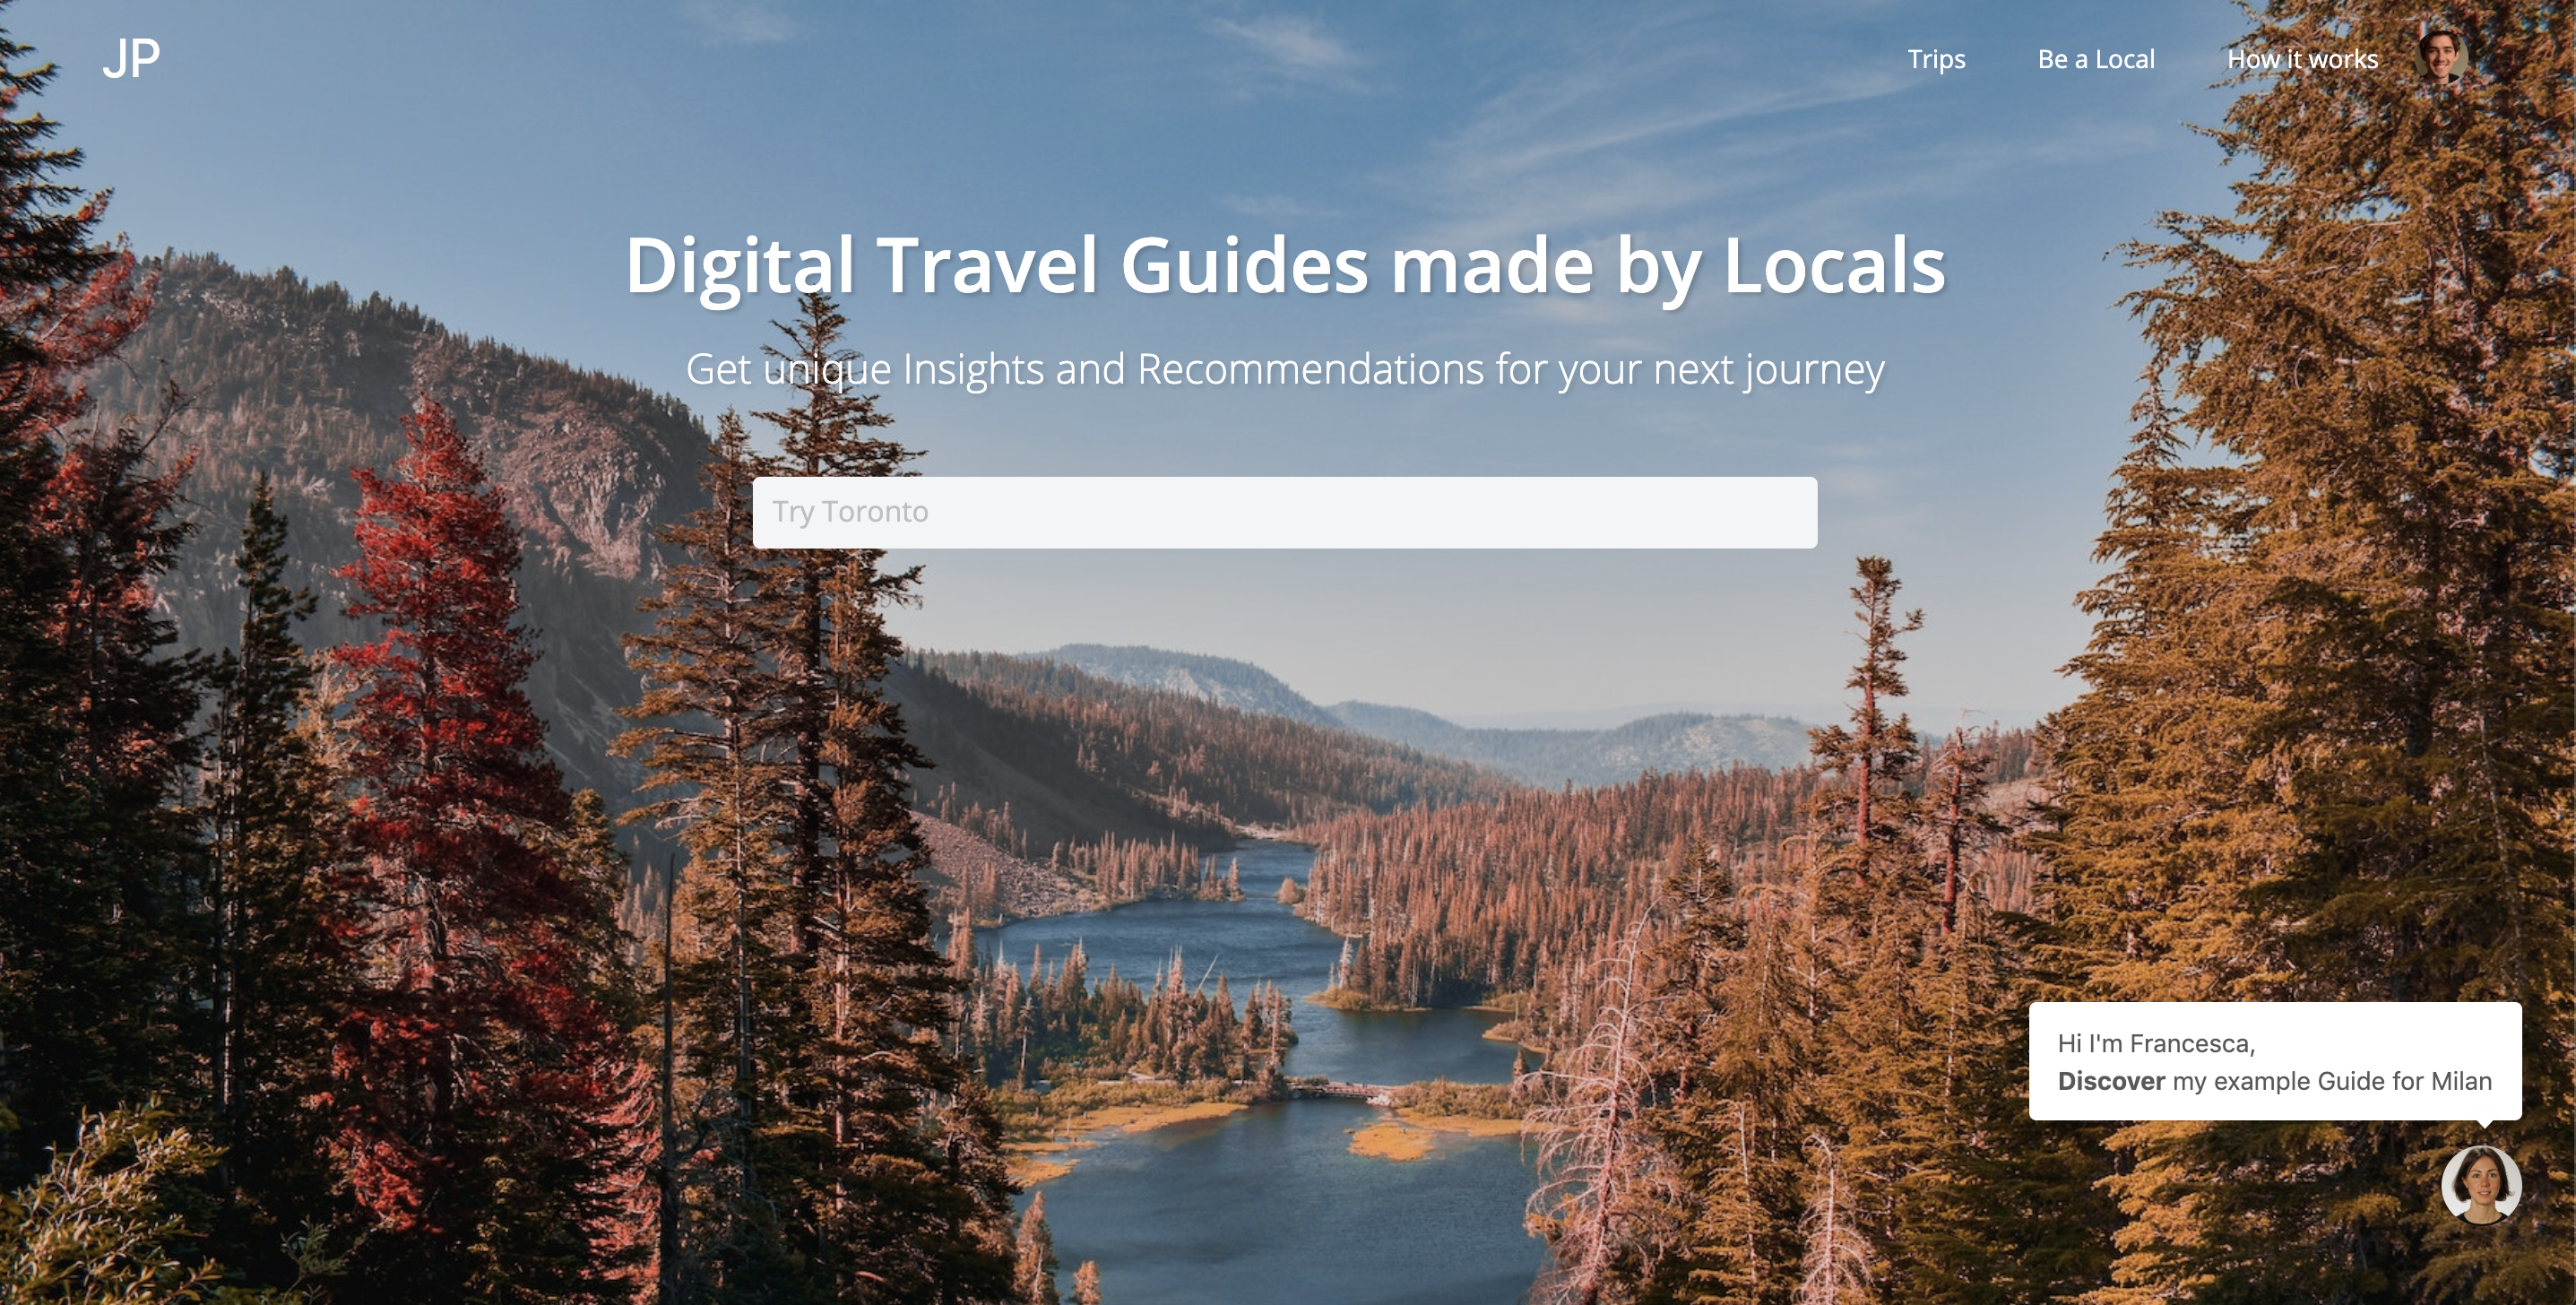Screen dimensions: 2576x1305
Task: Click the word Toronto in search placeholder
Action: pyautogui.click(x=874, y=512)
